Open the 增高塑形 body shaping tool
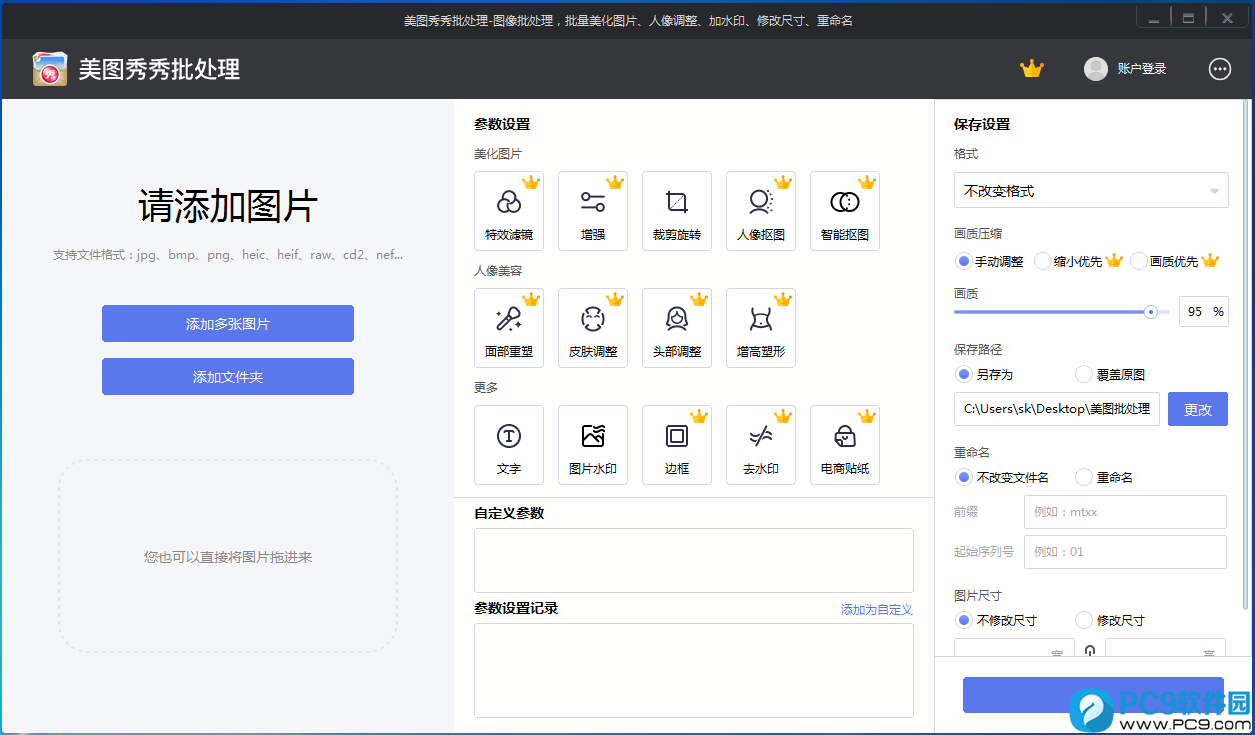 (x=761, y=328)
